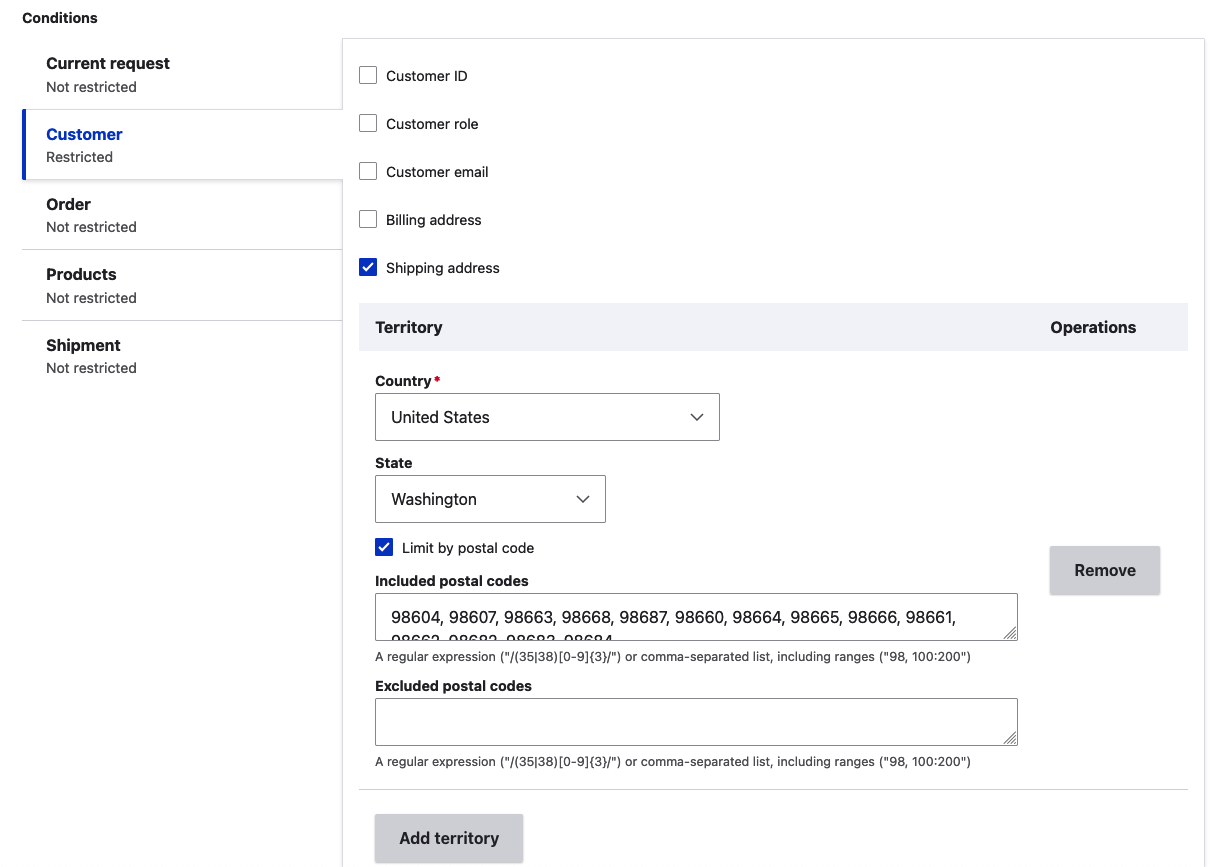Enable the Billing address checkbox

coord(368,220)
